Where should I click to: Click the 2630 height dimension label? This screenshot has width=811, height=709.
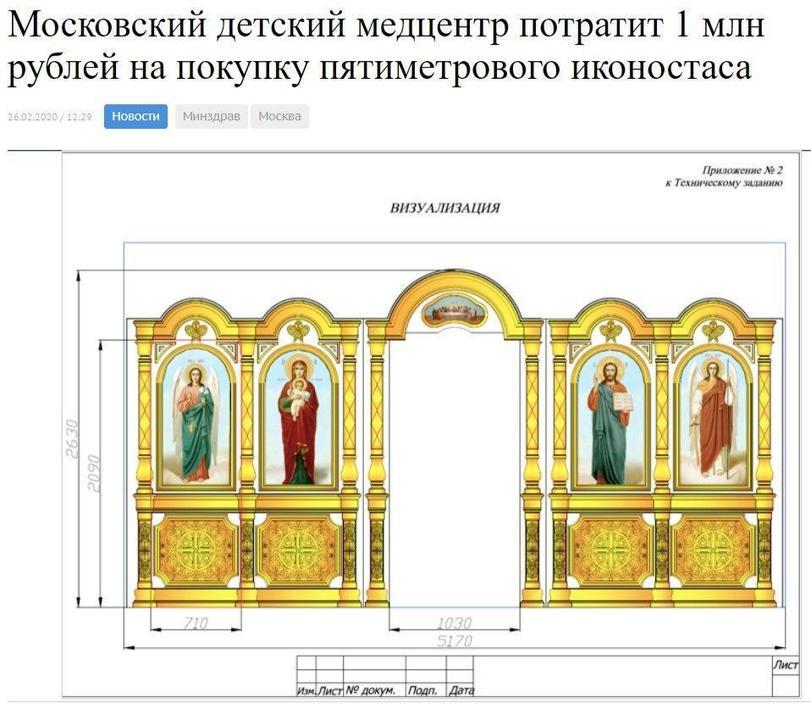[x=73, y=439]
